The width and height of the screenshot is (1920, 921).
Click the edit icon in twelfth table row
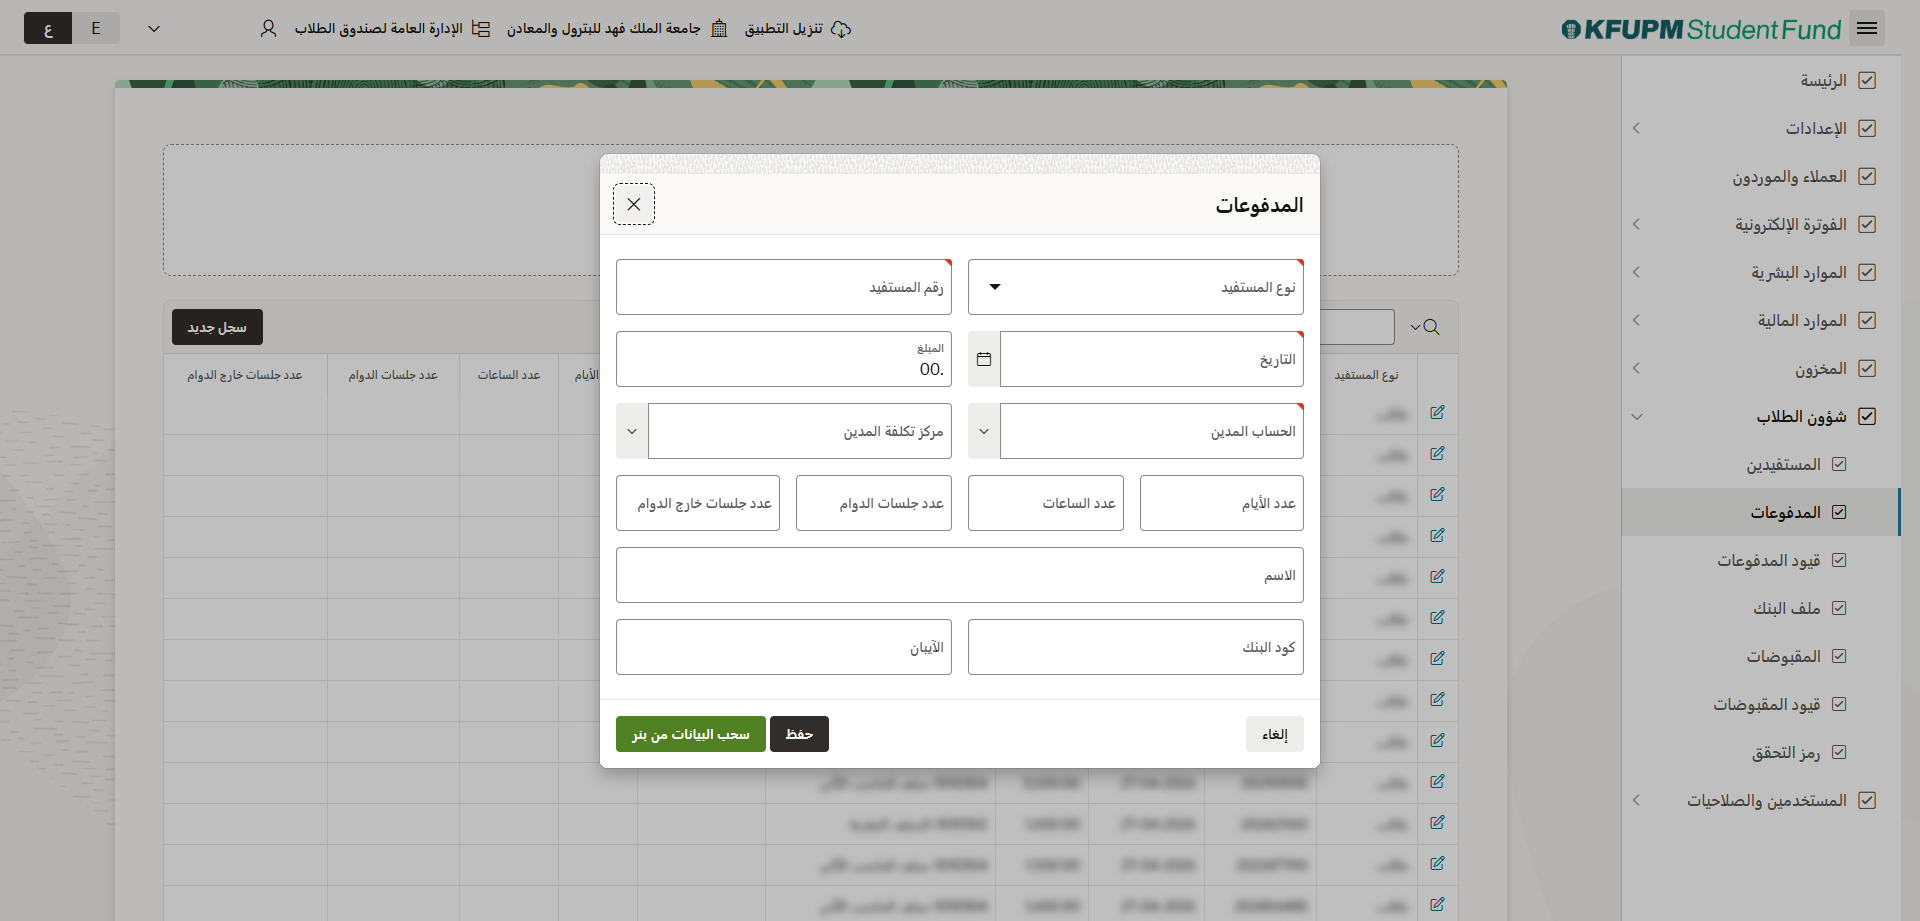pos(1437,863)
